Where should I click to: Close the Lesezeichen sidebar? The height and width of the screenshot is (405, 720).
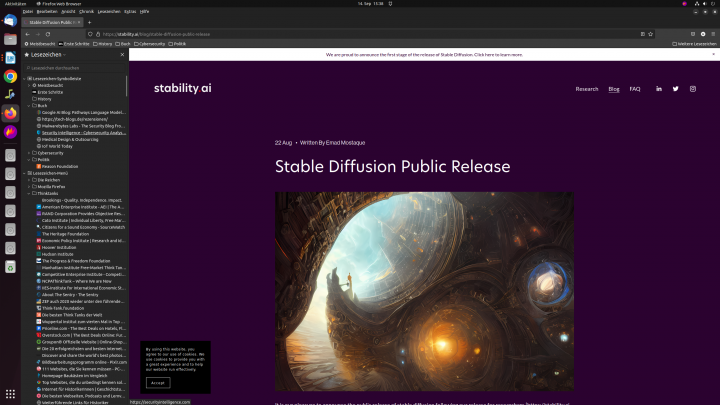tap(122, 55)
